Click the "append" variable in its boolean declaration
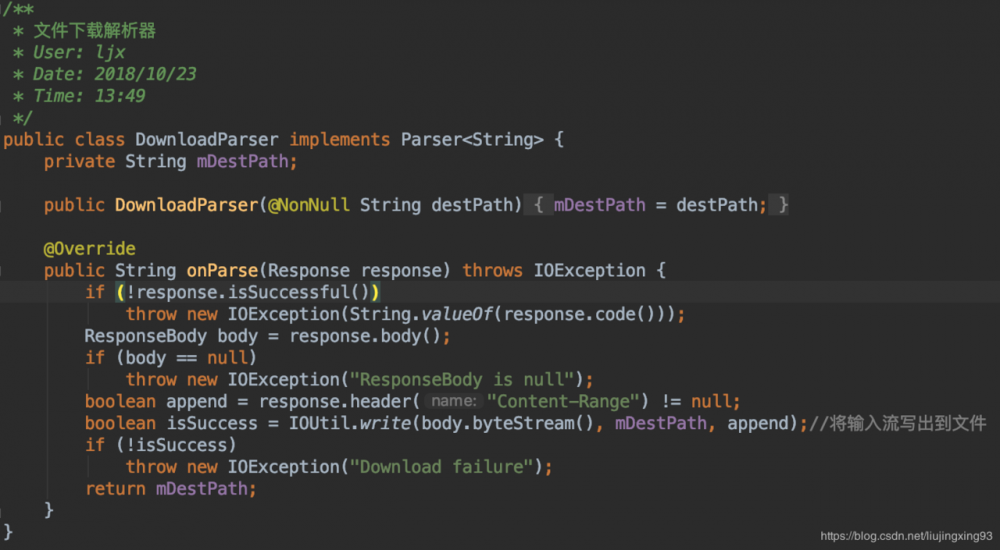1000x550 pixels. [x=196, y=401]
